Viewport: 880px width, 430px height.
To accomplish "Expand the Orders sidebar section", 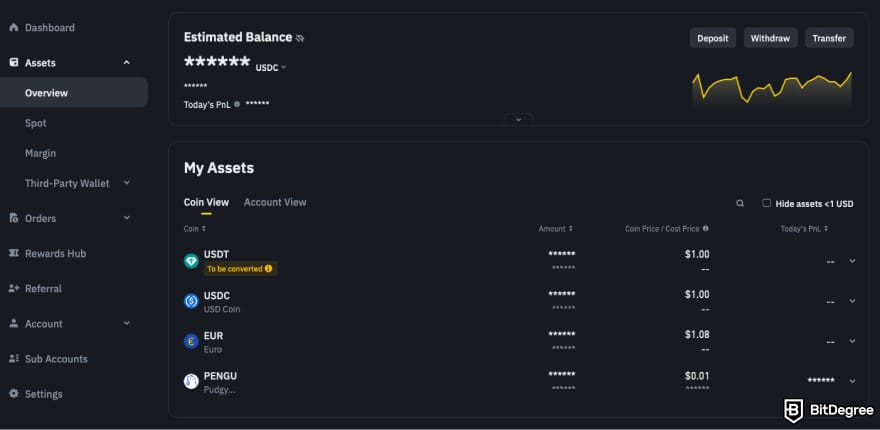I will (126, 218).
